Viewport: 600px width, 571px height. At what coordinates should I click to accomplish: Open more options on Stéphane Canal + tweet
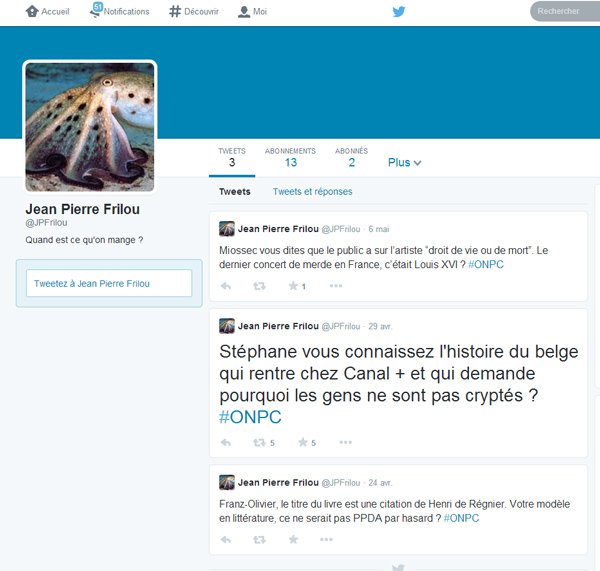click(345, 442)
